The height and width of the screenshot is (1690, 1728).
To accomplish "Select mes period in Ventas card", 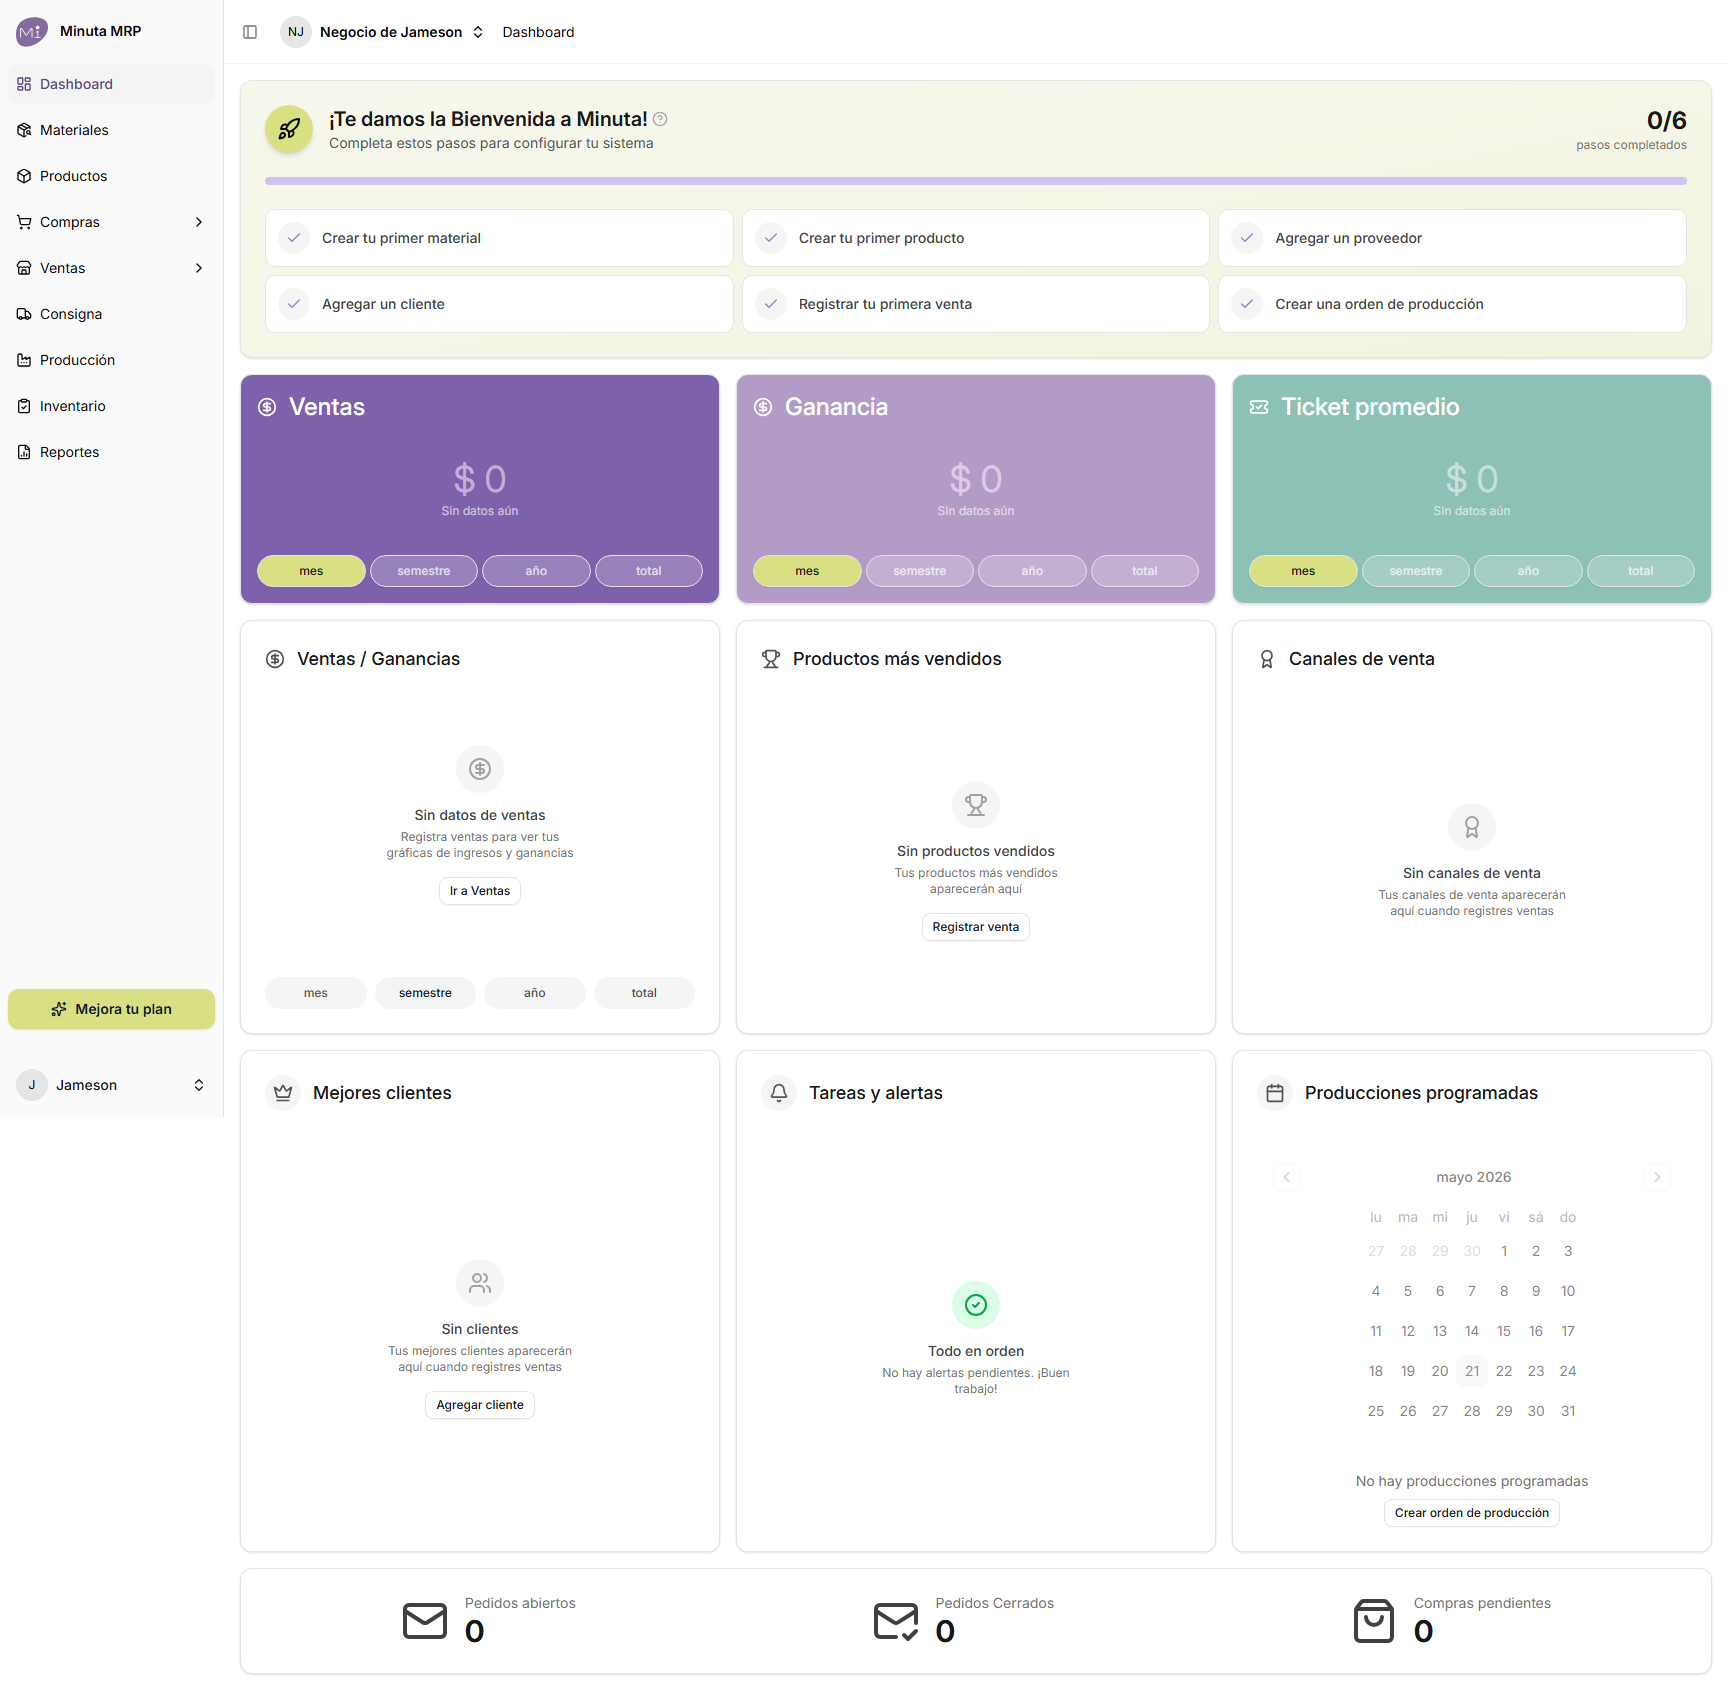I will (x=311, y=571).
